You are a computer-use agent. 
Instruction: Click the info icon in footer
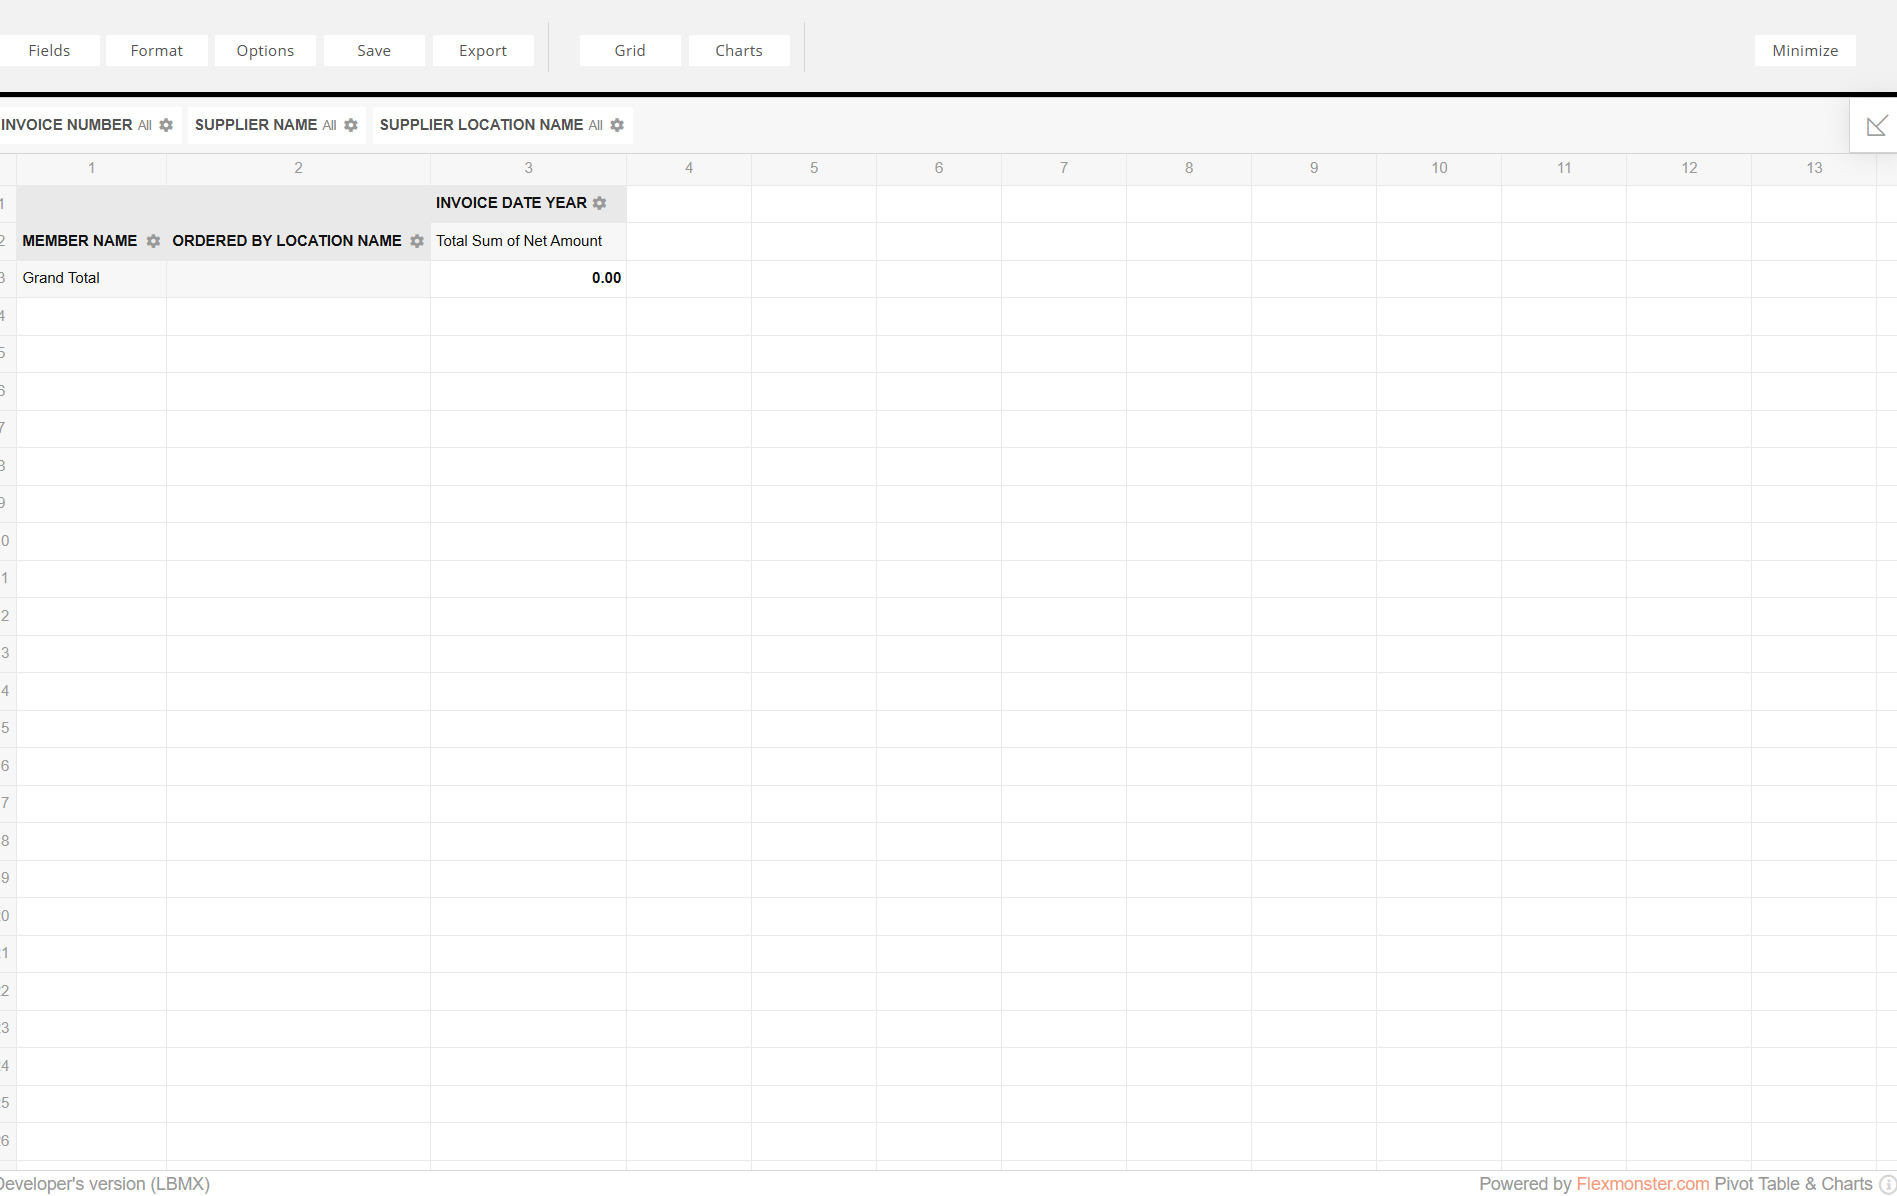tap(1887, 1184)
